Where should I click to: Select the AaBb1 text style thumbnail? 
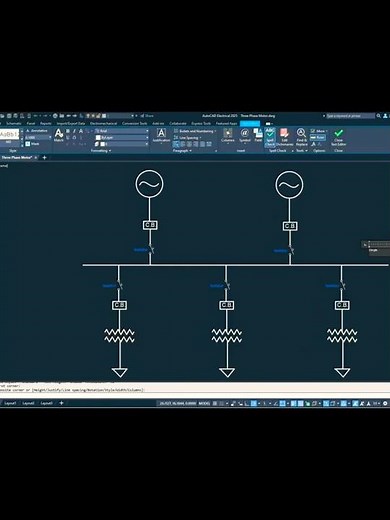click(x=9, y=134)
